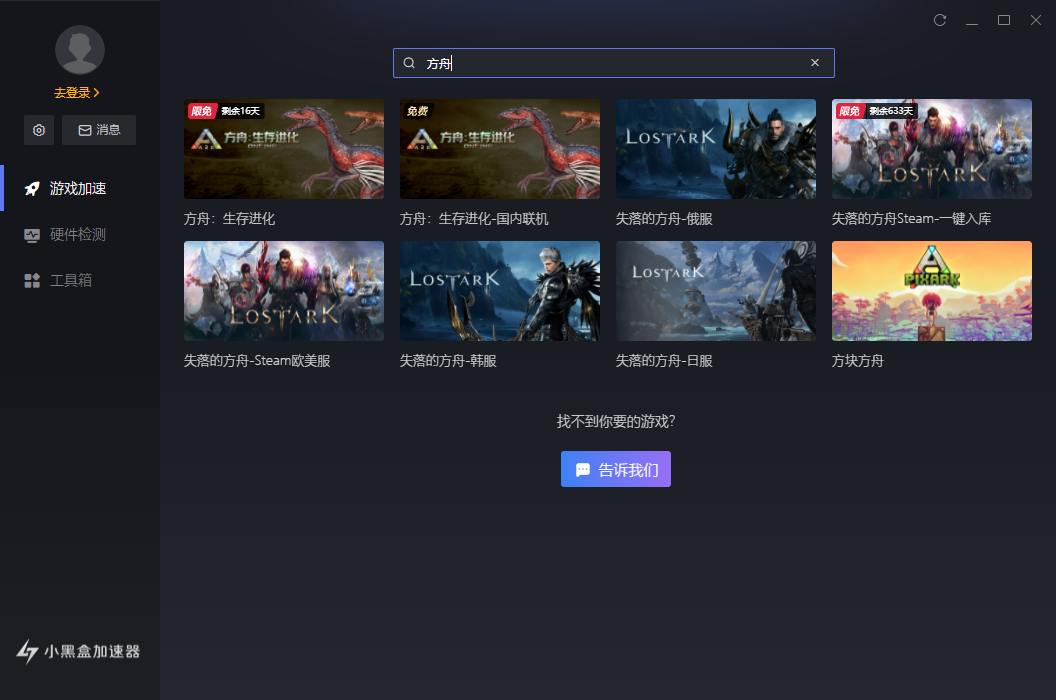Open the 失落的方舟-韩服 game thumbnail
Image resolution: width=1056 pixels, height=700 pixels.
click(500, 291)
